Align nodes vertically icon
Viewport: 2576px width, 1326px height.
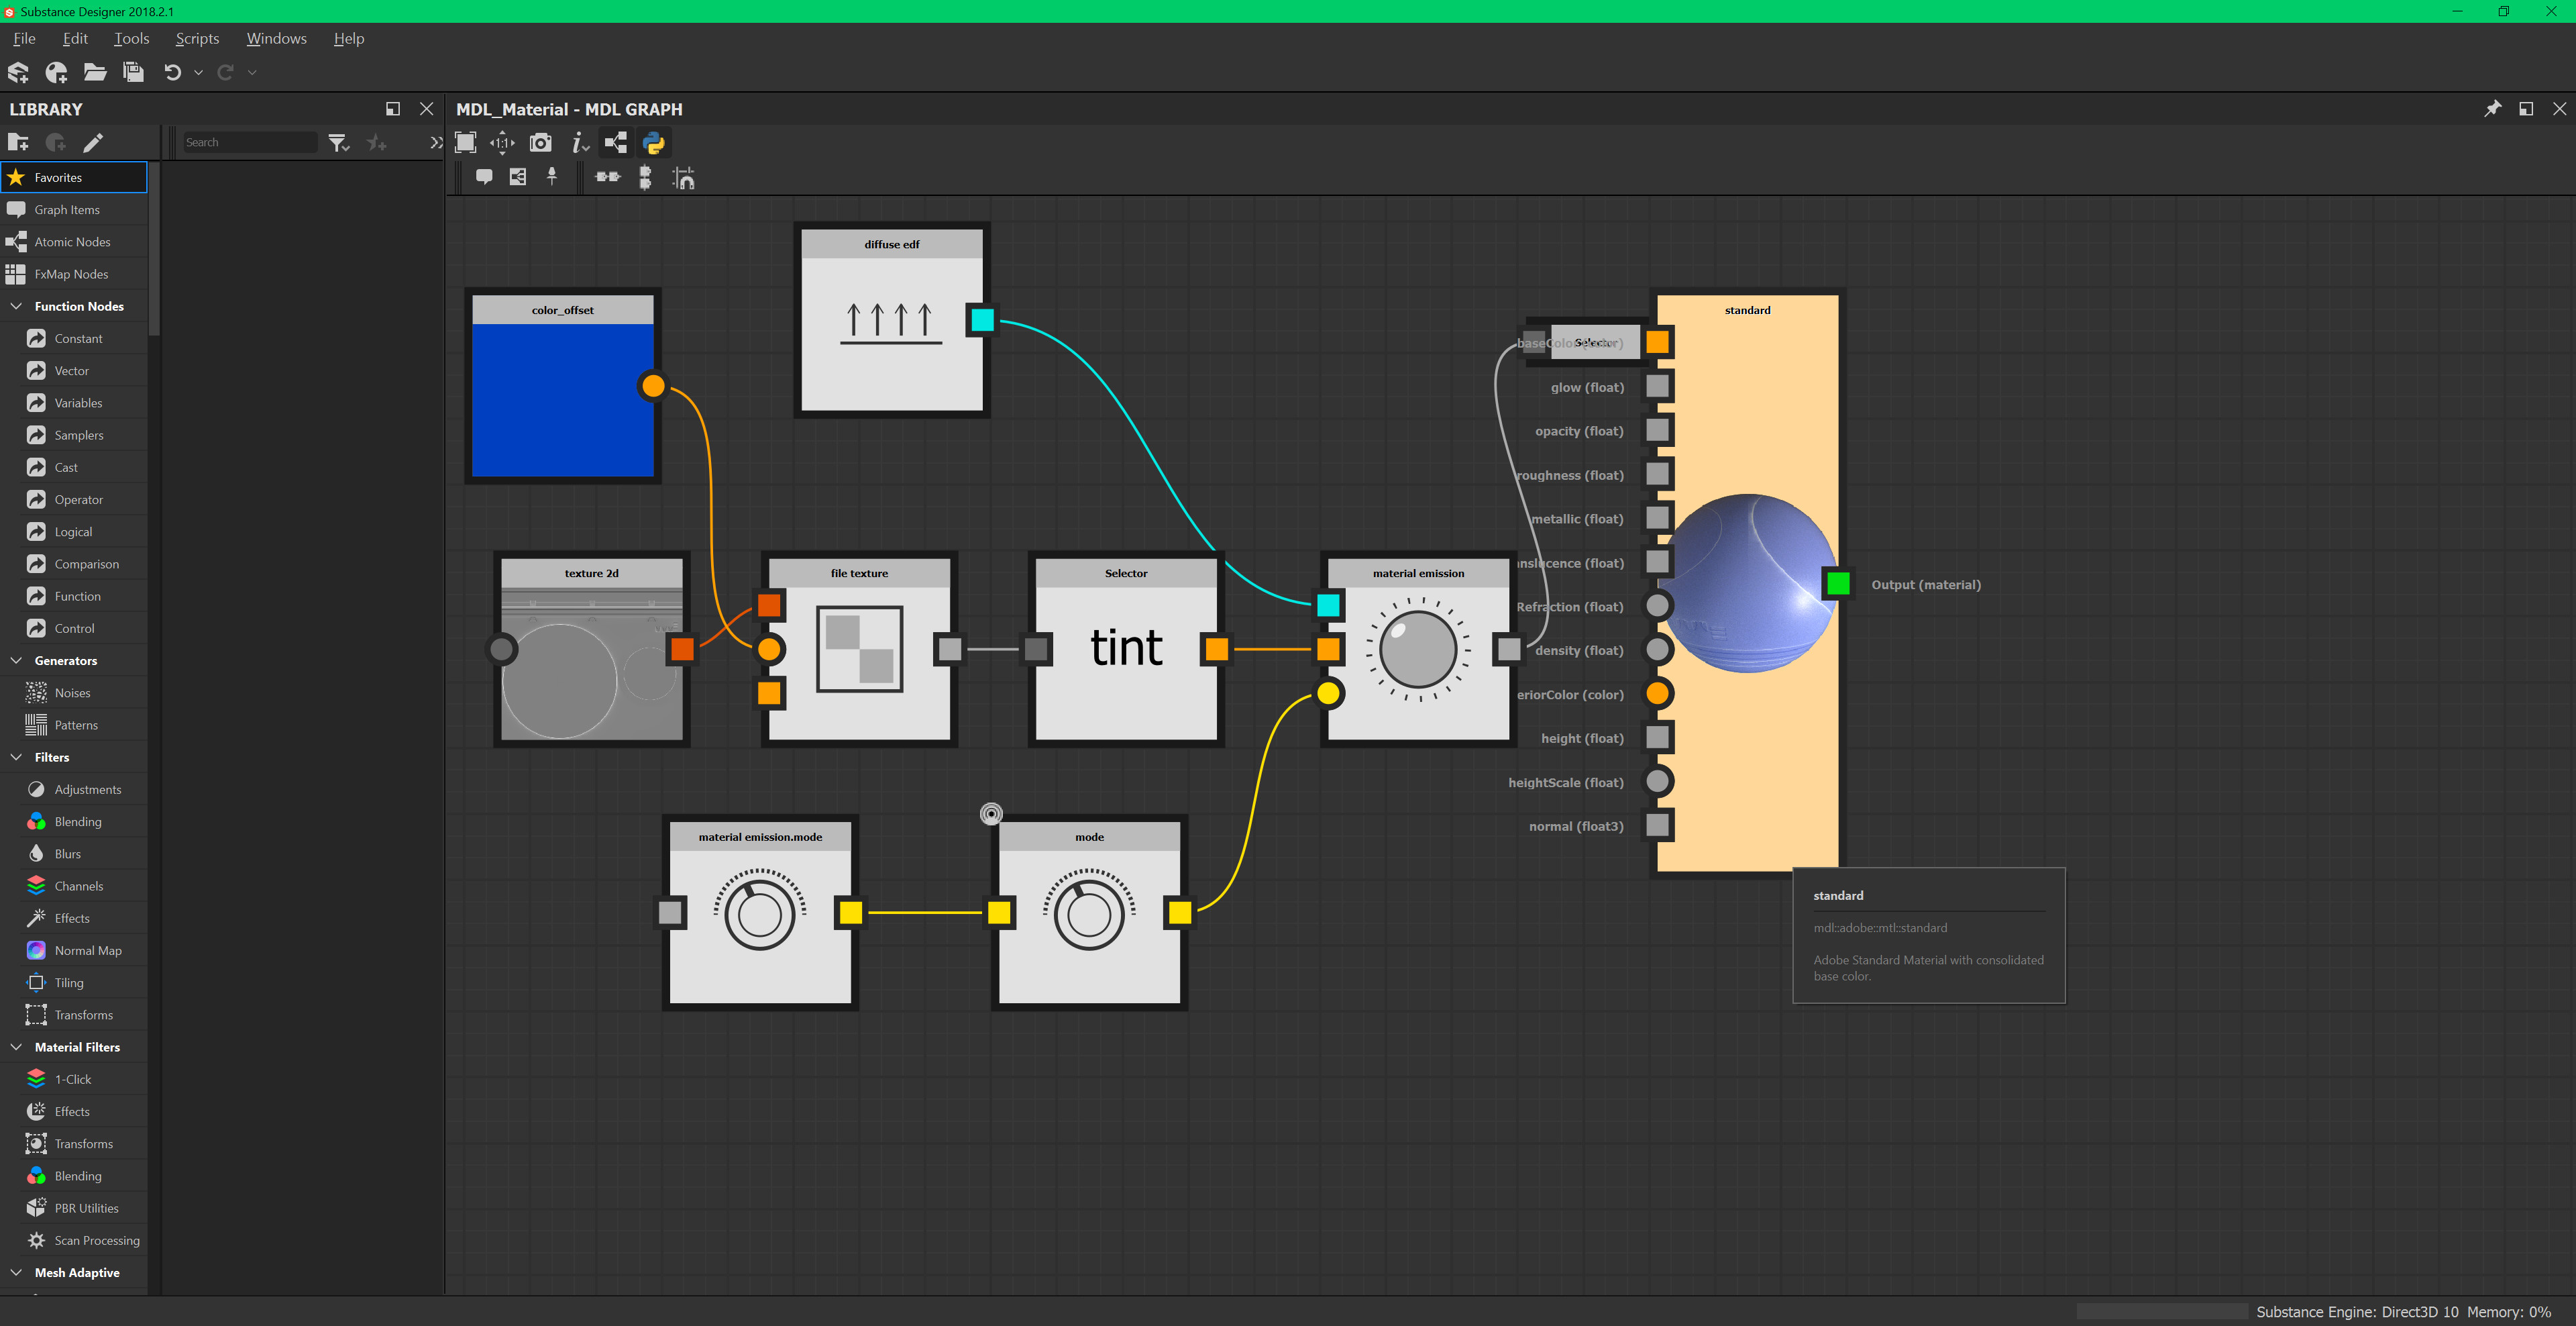pos(645,178)
